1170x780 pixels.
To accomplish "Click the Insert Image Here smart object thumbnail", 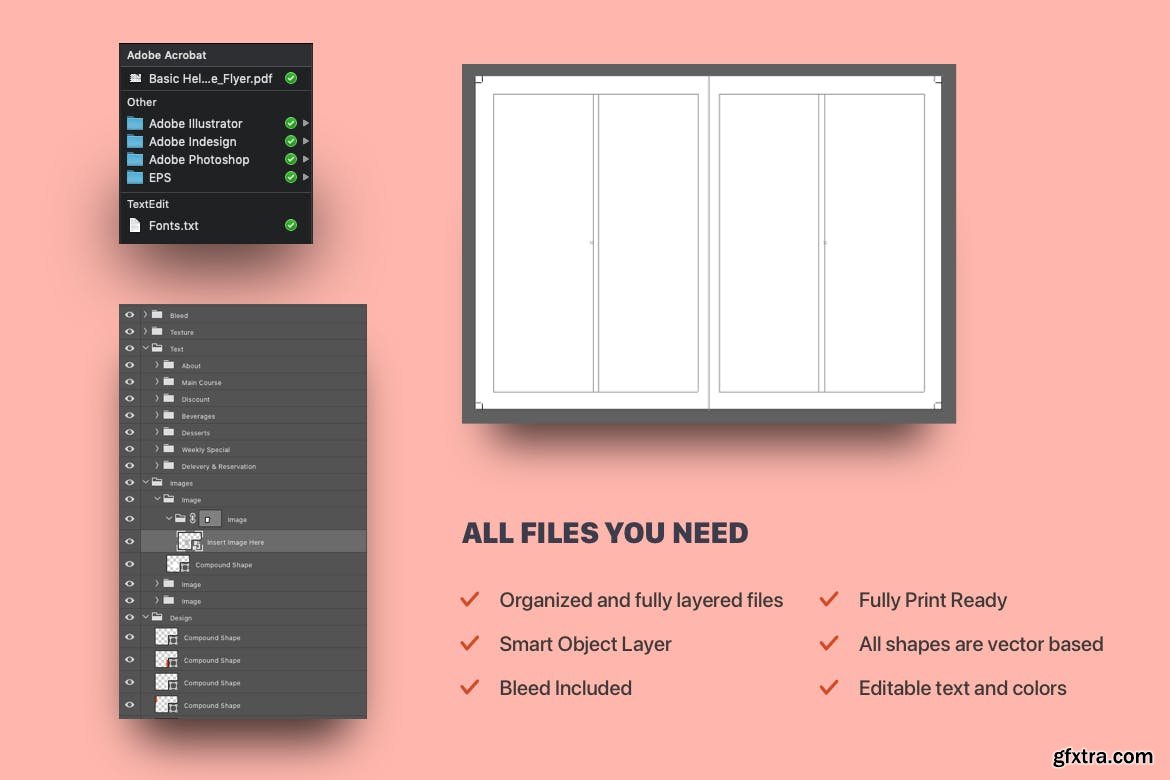I will pyautogui.click(x=189, y=541).
